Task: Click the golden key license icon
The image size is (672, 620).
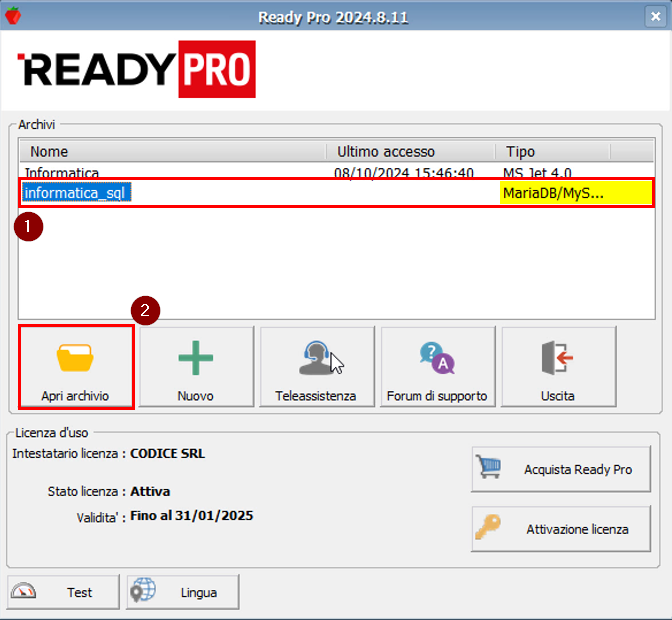Action: (488, 527)
